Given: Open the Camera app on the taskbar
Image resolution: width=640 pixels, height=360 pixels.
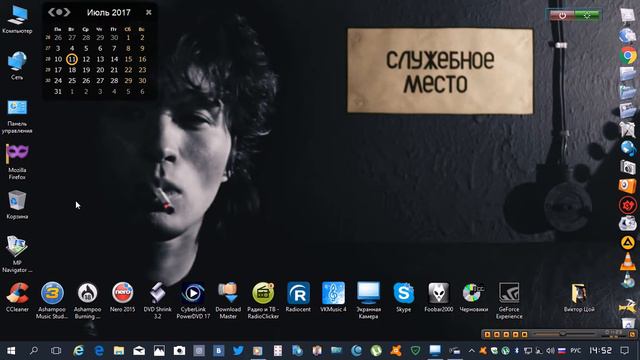Looking at the screenshot, I should [179, 351].
